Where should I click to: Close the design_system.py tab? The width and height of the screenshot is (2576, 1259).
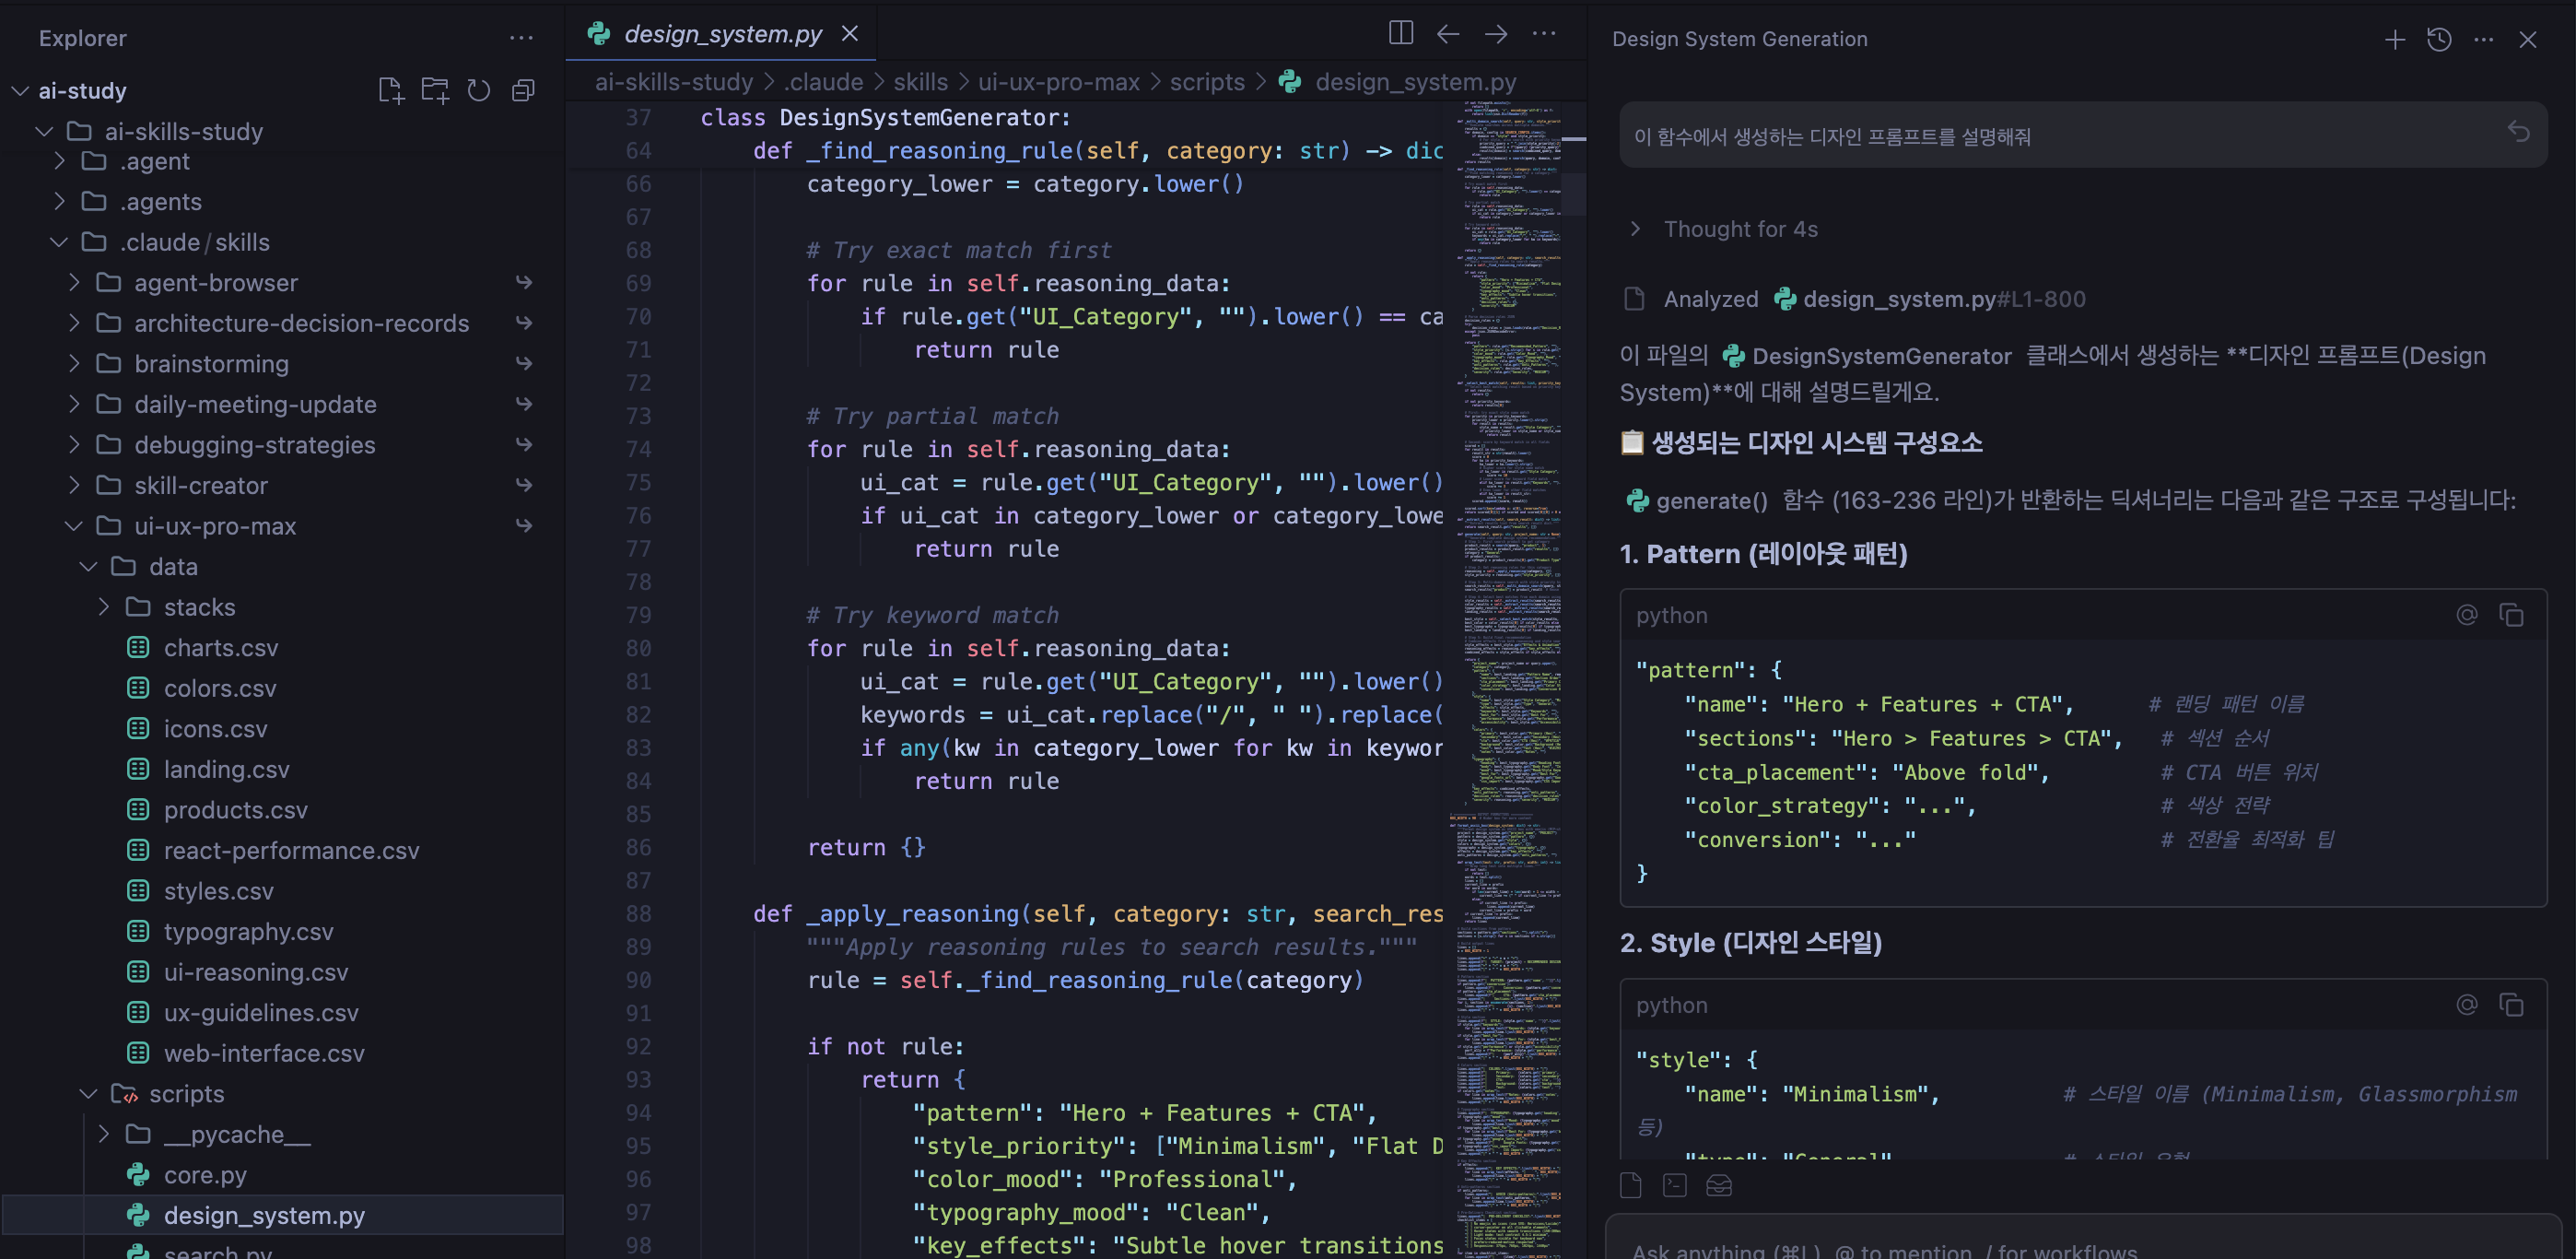[850, 34]
